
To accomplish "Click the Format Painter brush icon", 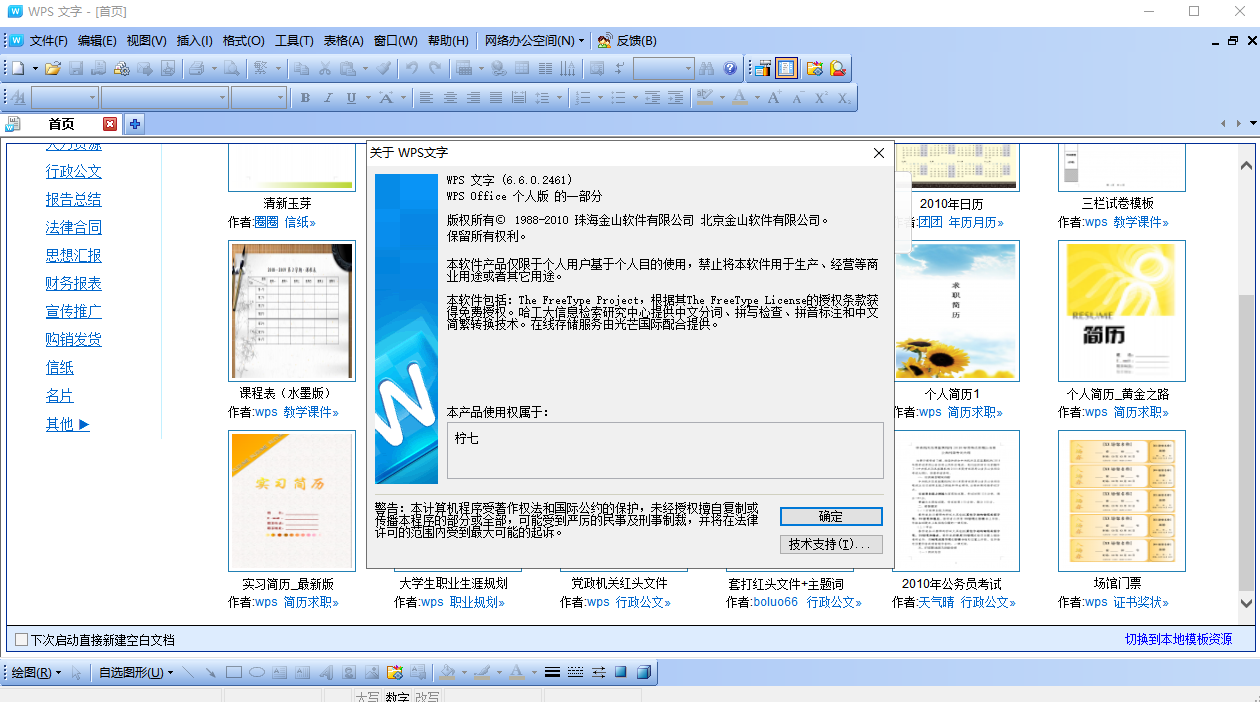I will click(382, 68).
